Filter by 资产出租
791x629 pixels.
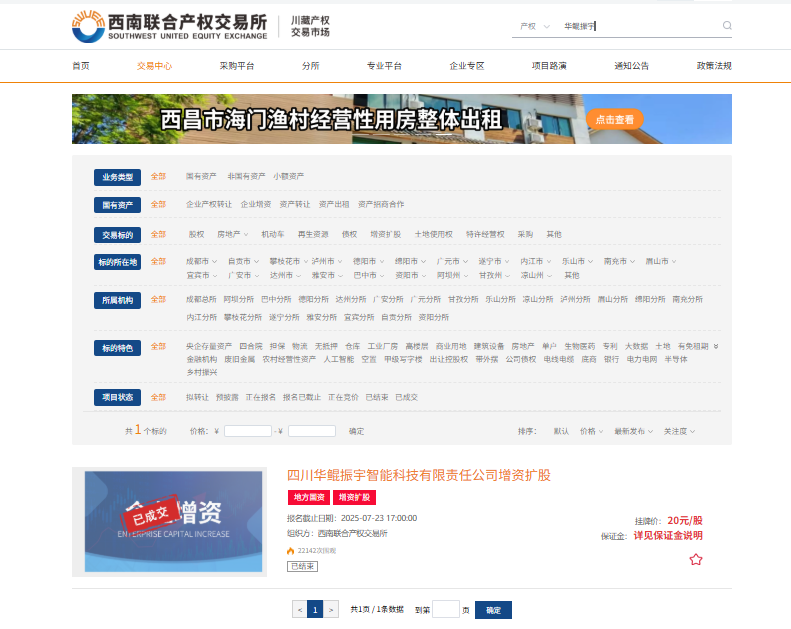[334, 204]
